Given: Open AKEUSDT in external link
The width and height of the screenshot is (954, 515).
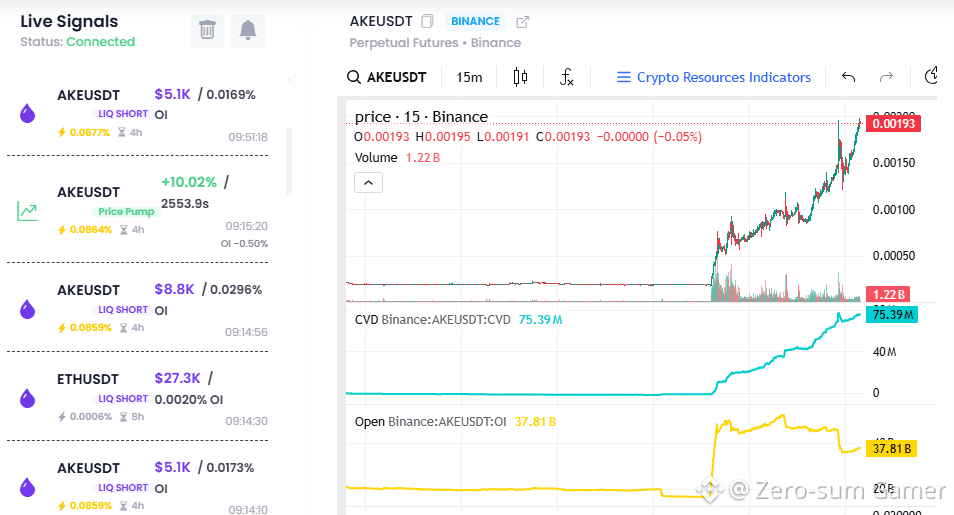Looking at the screenshot, I should pyautogui.click(x=523, y=23).
